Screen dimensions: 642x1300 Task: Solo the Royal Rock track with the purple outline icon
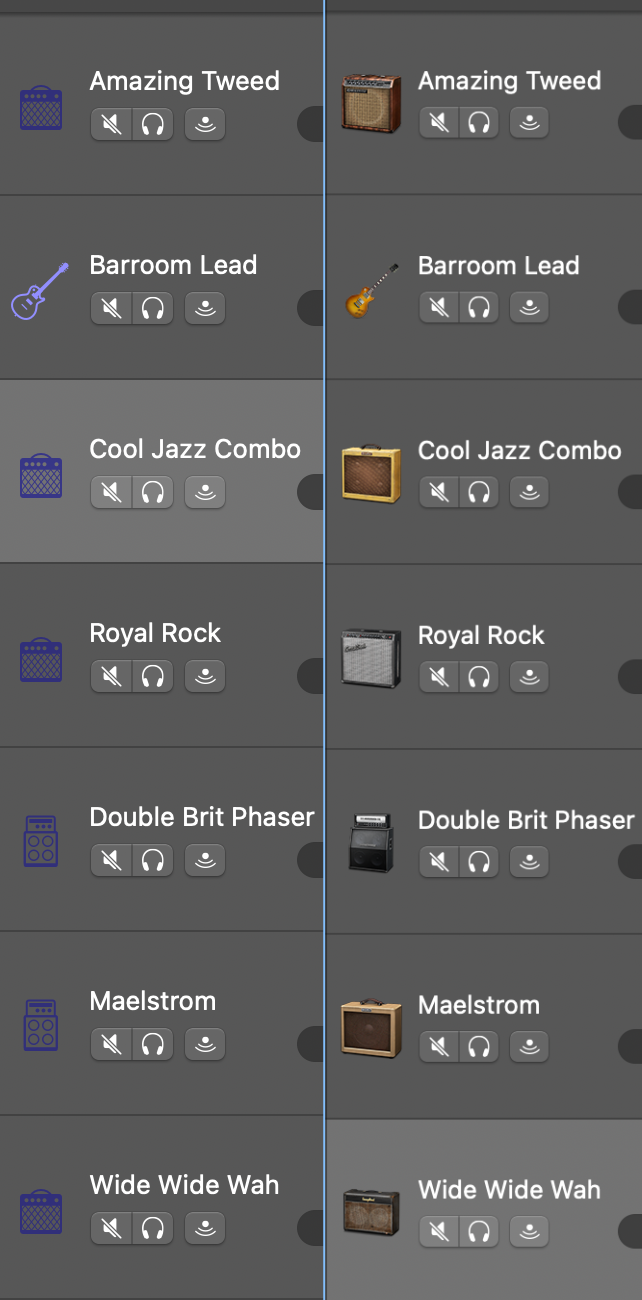[152, 676]
